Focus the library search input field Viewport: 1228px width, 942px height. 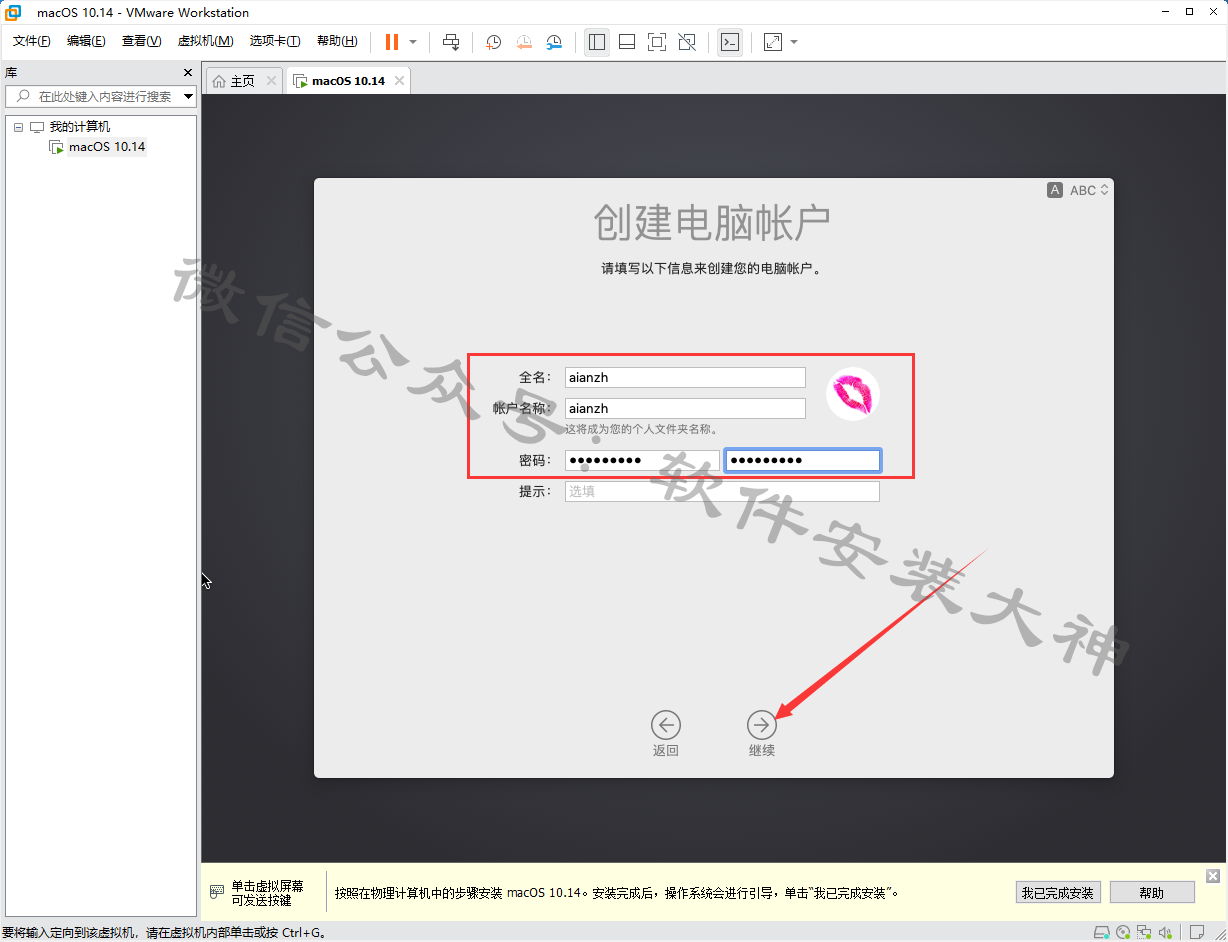tap(100, 97)
